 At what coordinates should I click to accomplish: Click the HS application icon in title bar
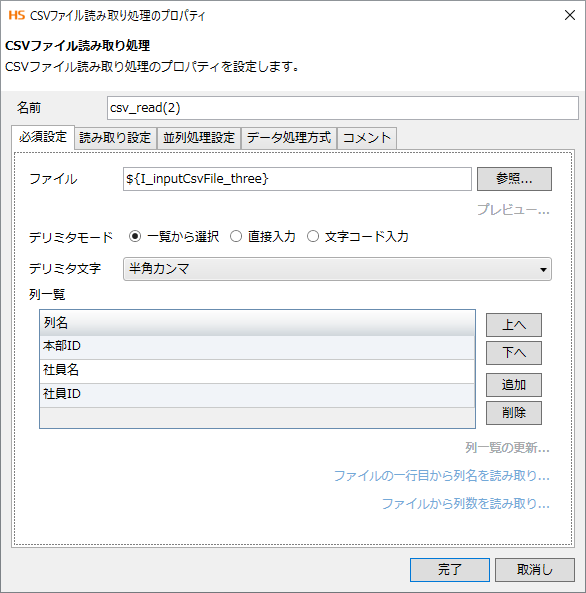click(17, 15)
